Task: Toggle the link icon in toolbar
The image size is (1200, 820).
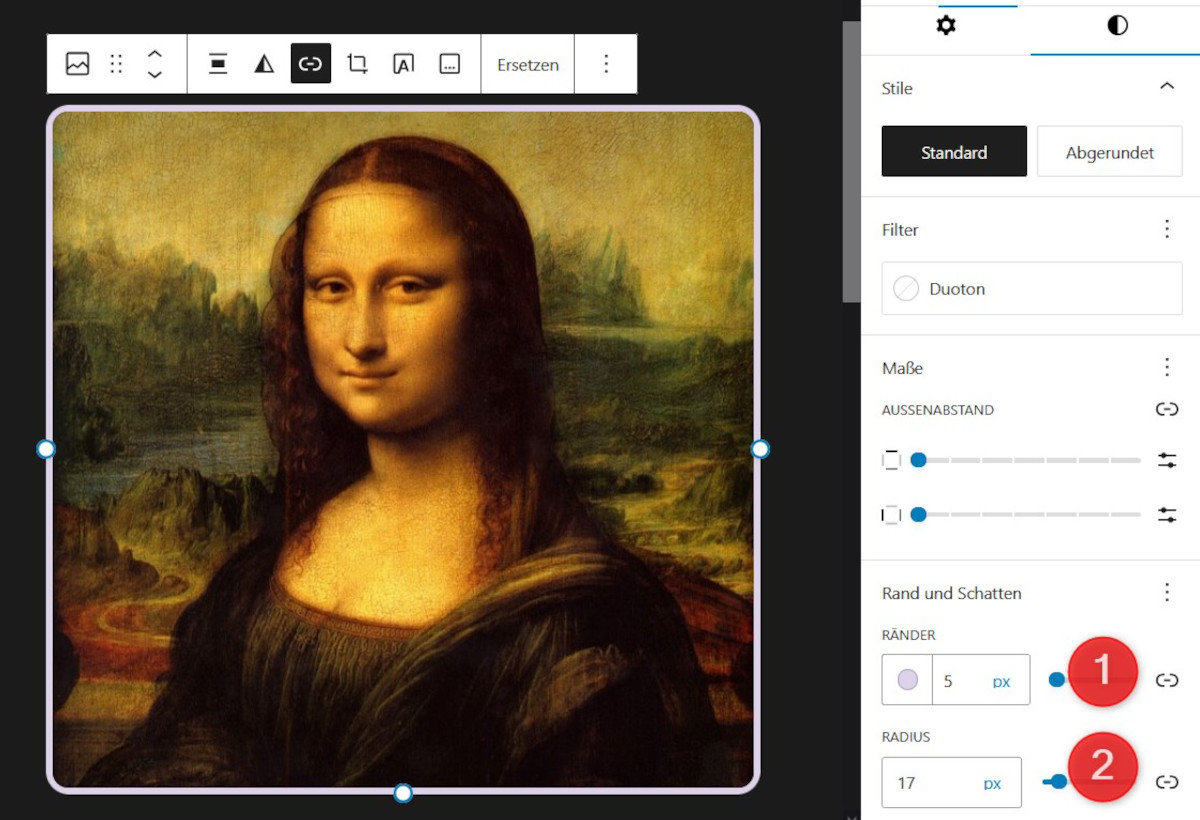Action: (x=311, y=64)
